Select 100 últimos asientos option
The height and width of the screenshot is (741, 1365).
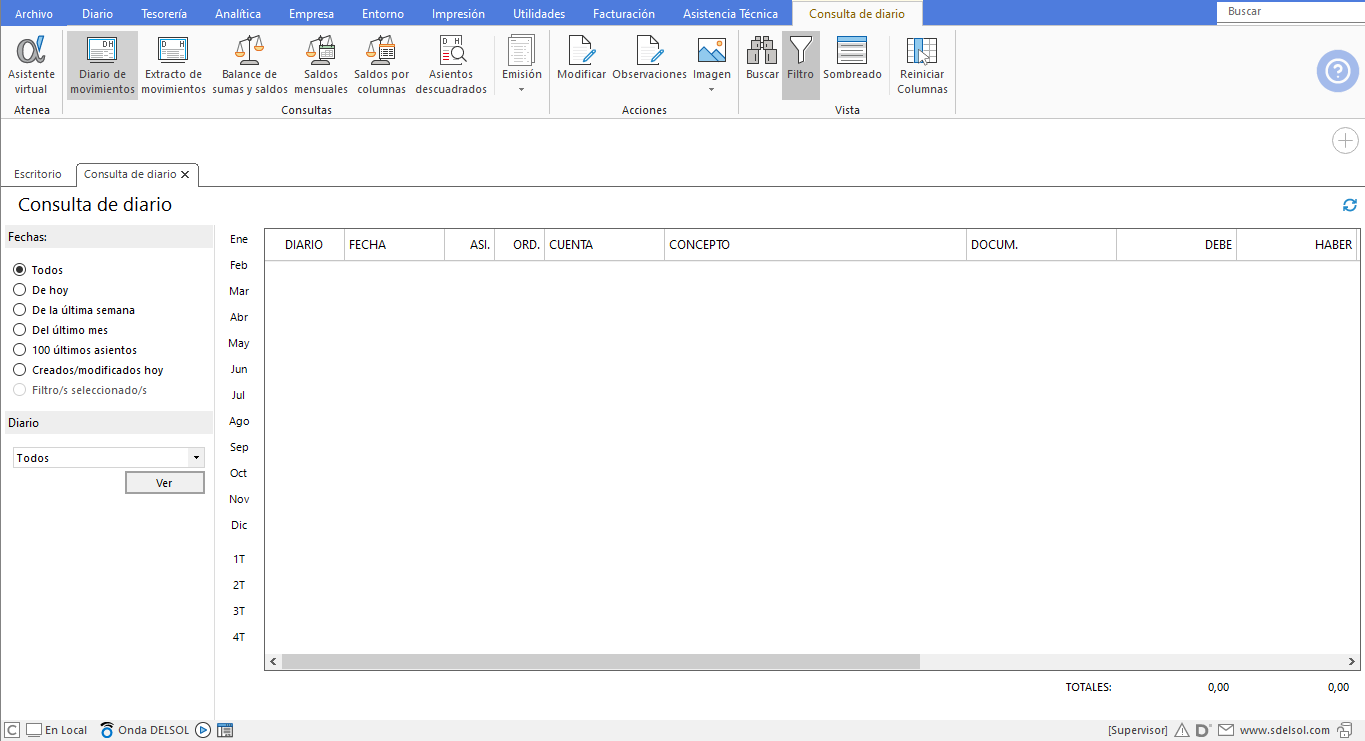pyautogui.click(x=19, y=350)
